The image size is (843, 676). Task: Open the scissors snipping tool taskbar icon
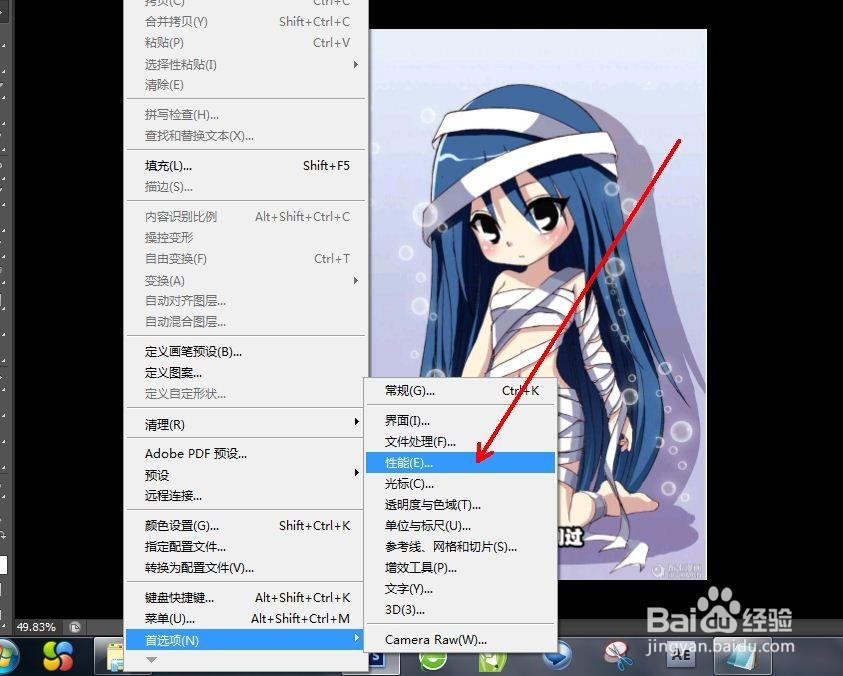coord(618,656)
